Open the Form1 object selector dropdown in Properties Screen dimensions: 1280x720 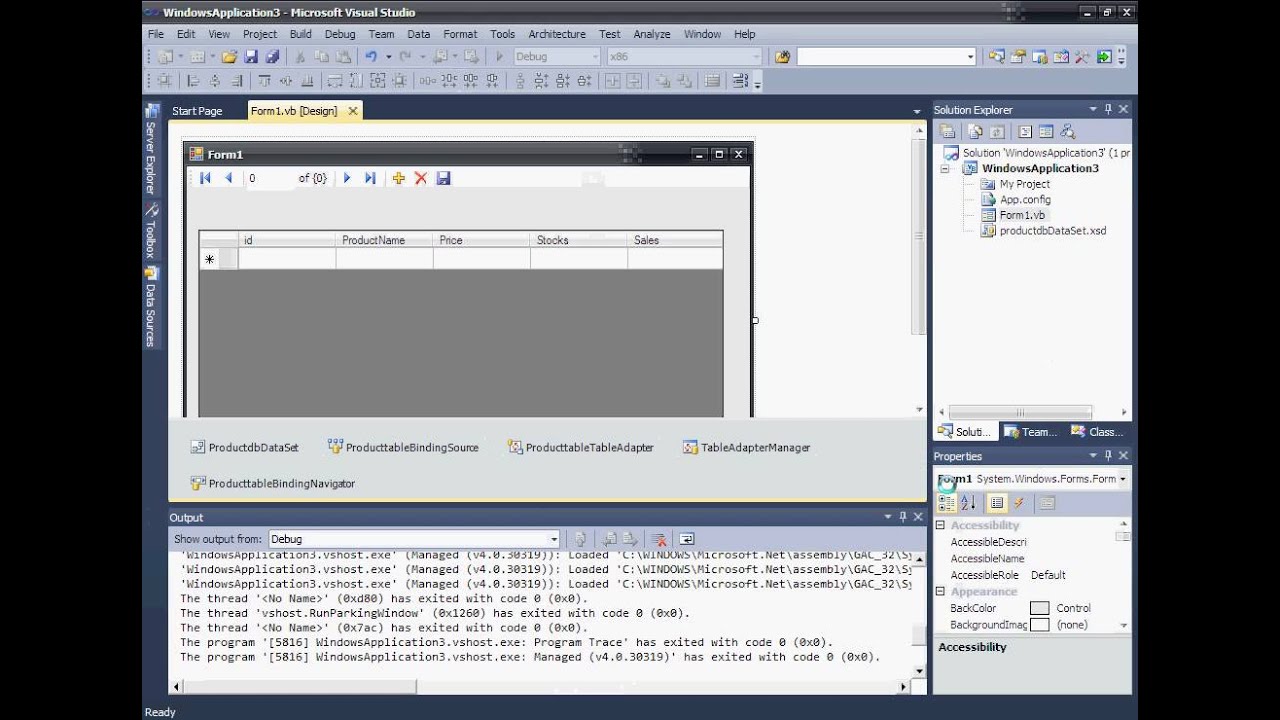1123,479
